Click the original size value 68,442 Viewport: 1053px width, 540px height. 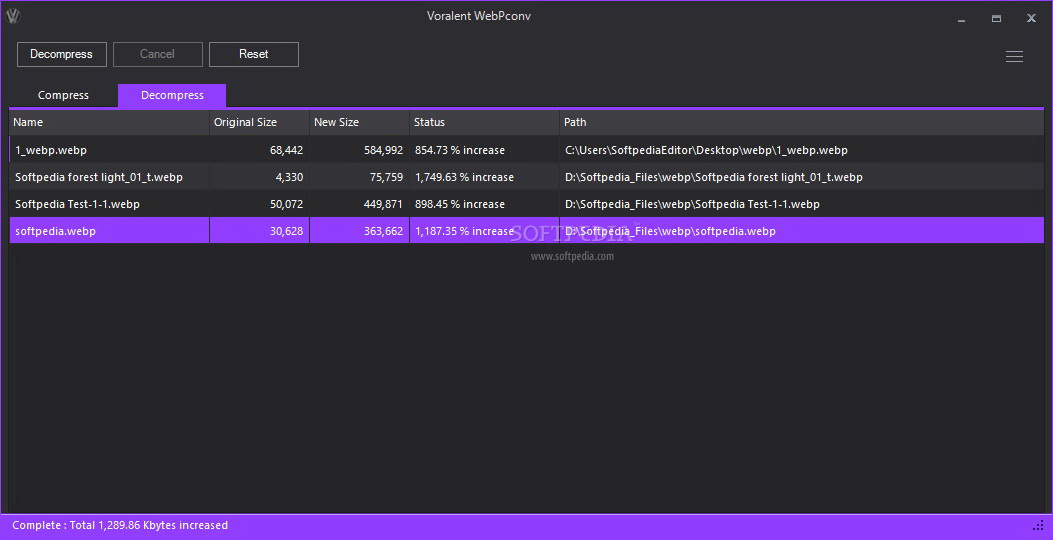(286, 150)
